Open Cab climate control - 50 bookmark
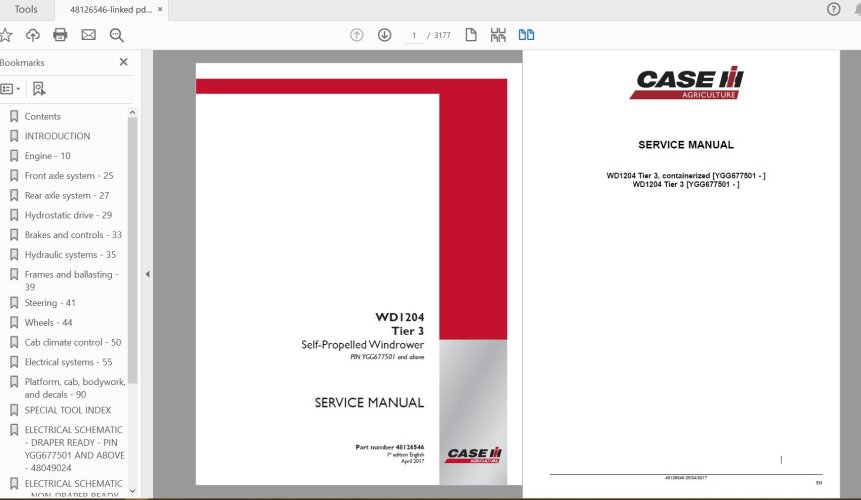The image size is (861, 500). point(72,342)
